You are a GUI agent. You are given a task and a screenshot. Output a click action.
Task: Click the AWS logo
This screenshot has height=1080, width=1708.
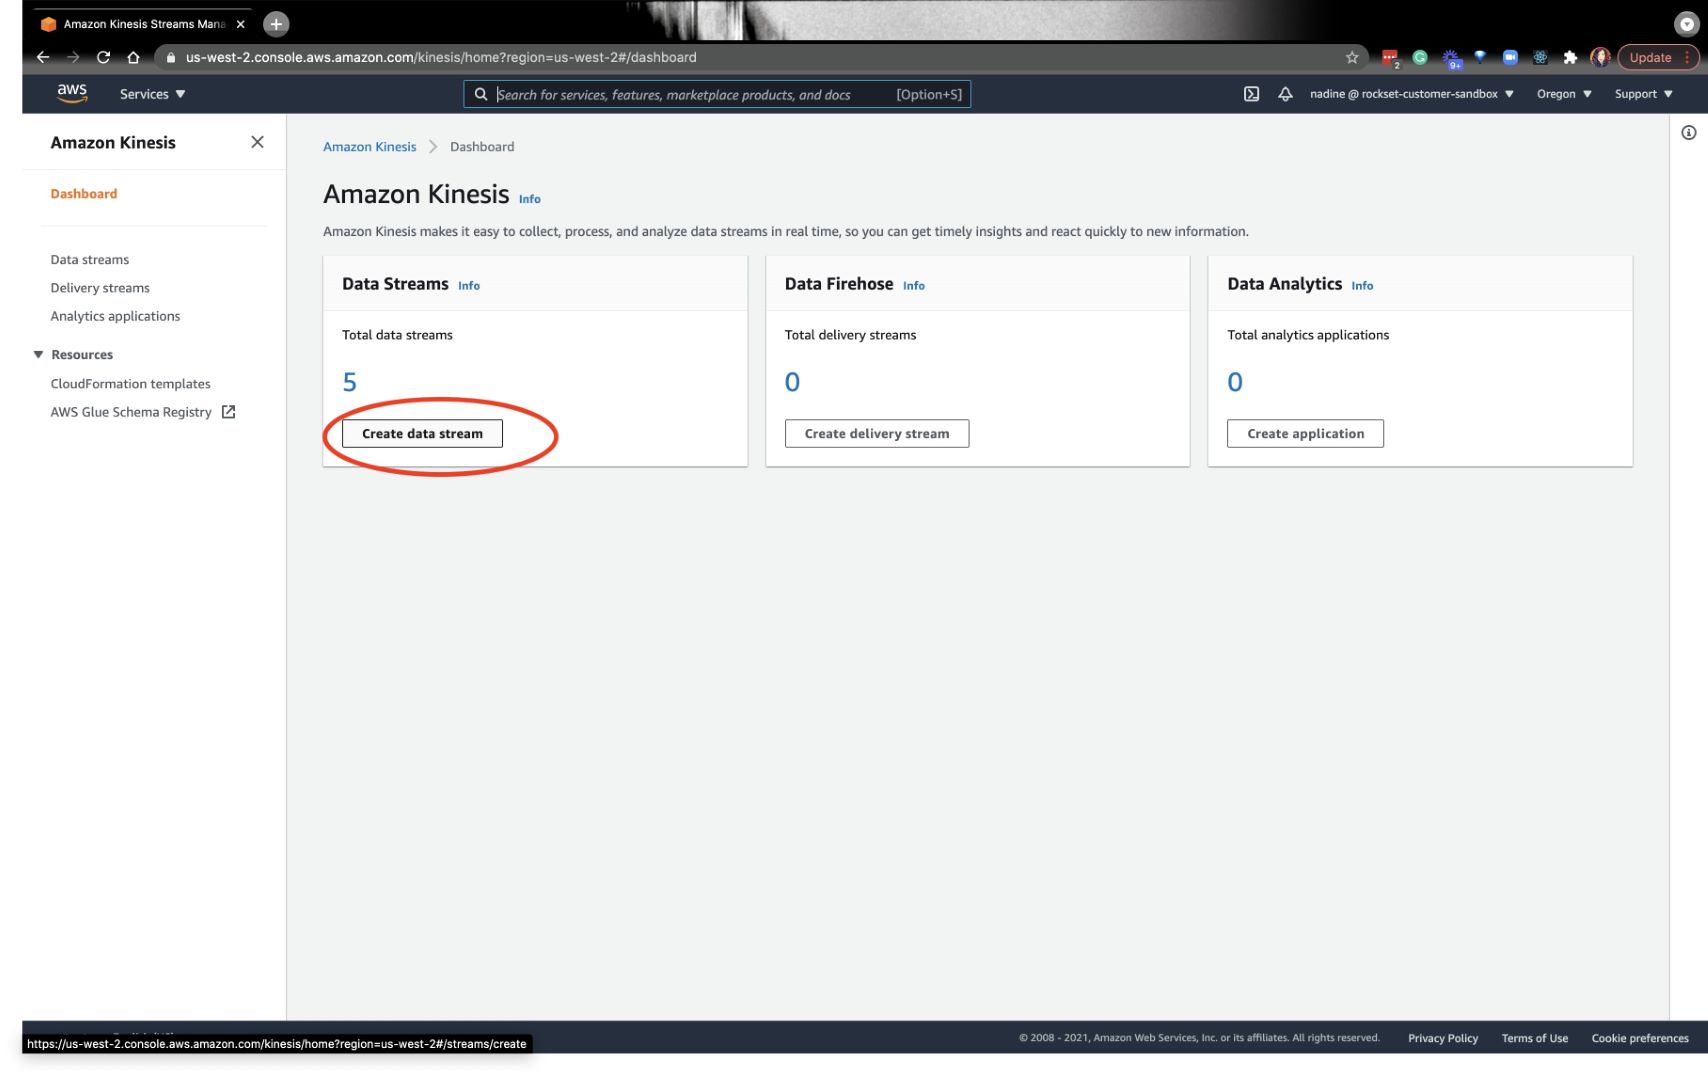click(72, 93)
